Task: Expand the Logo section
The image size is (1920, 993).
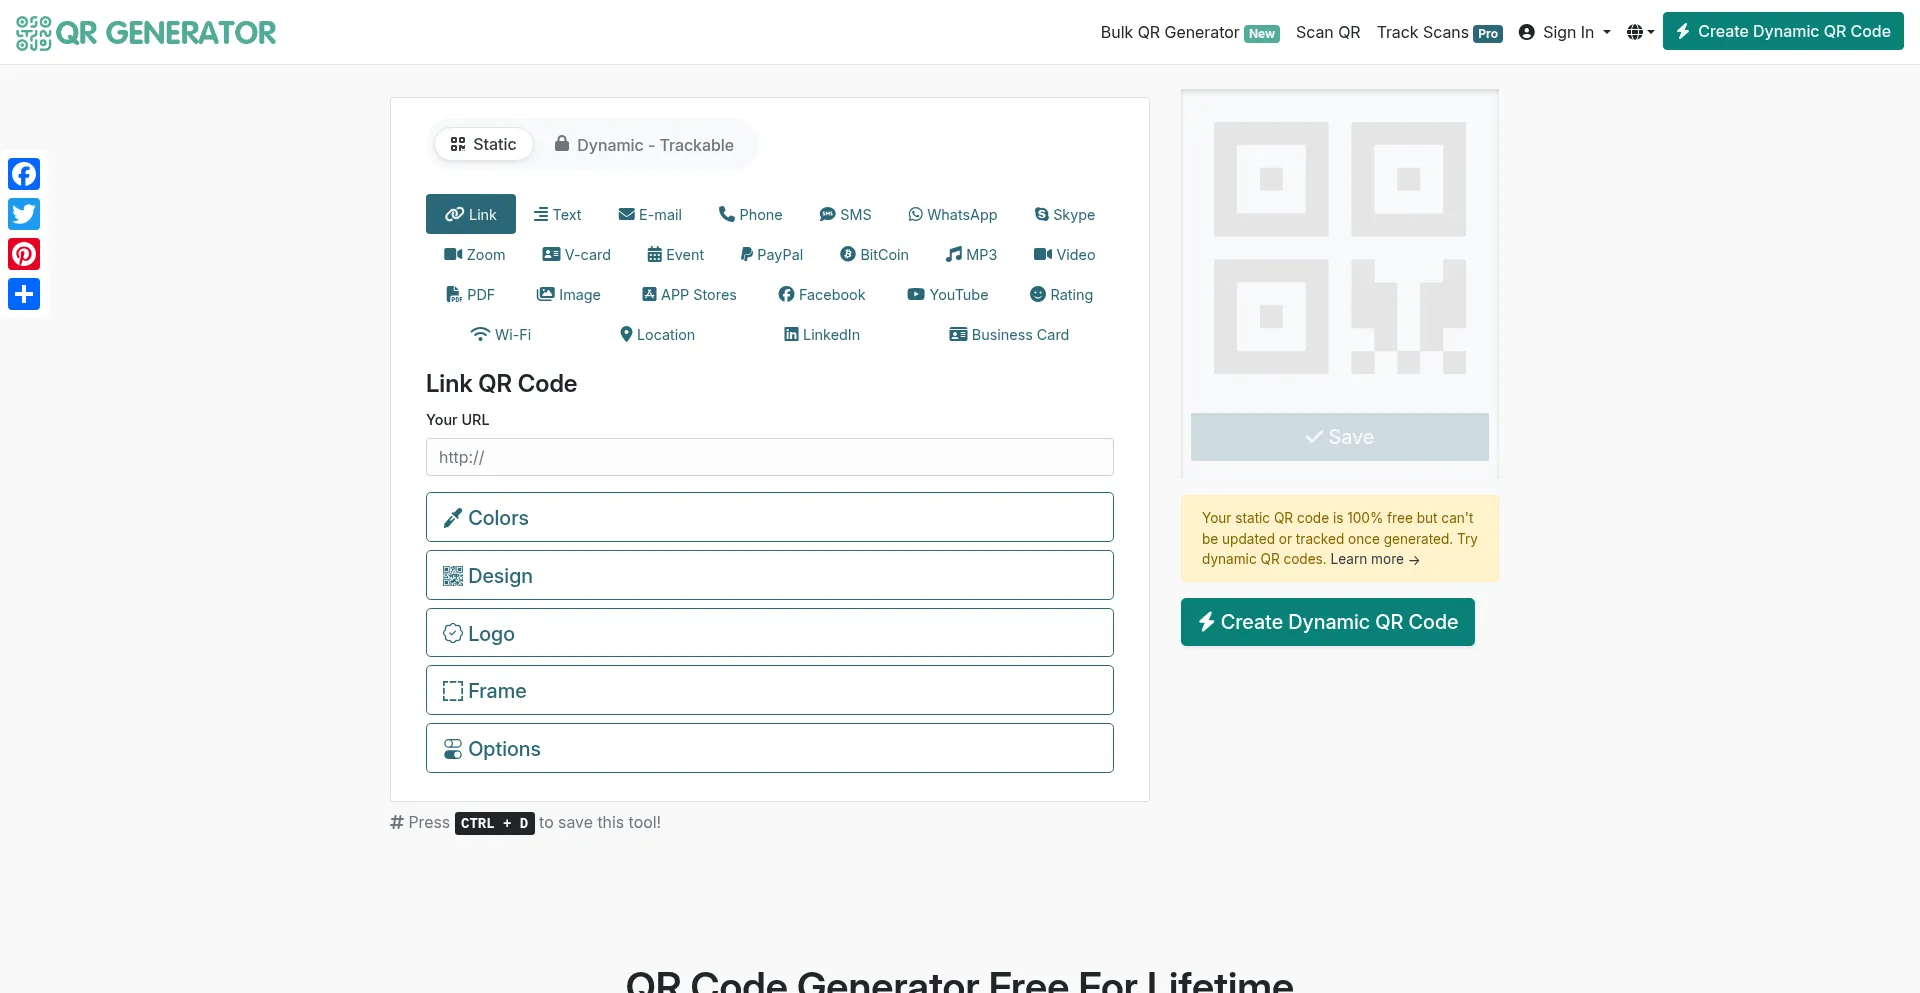Action: pos(769,634)
